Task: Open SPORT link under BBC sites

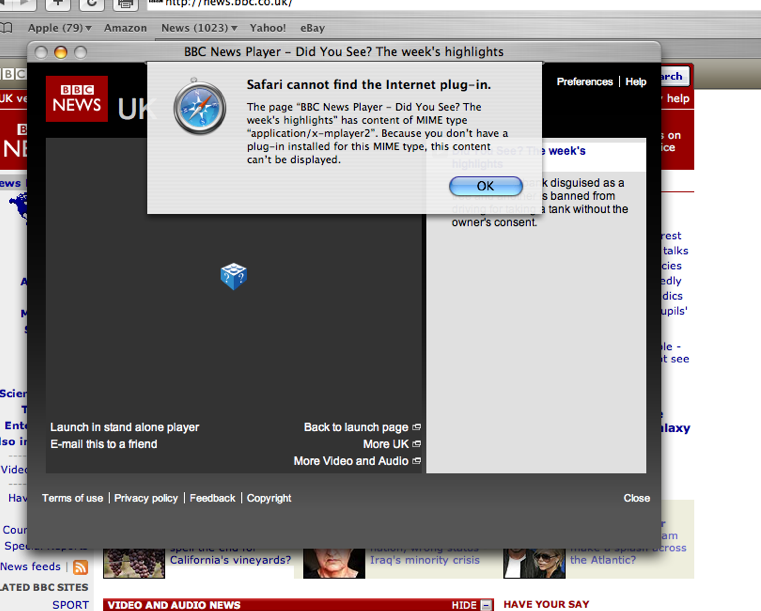Action: coord(70,605)
